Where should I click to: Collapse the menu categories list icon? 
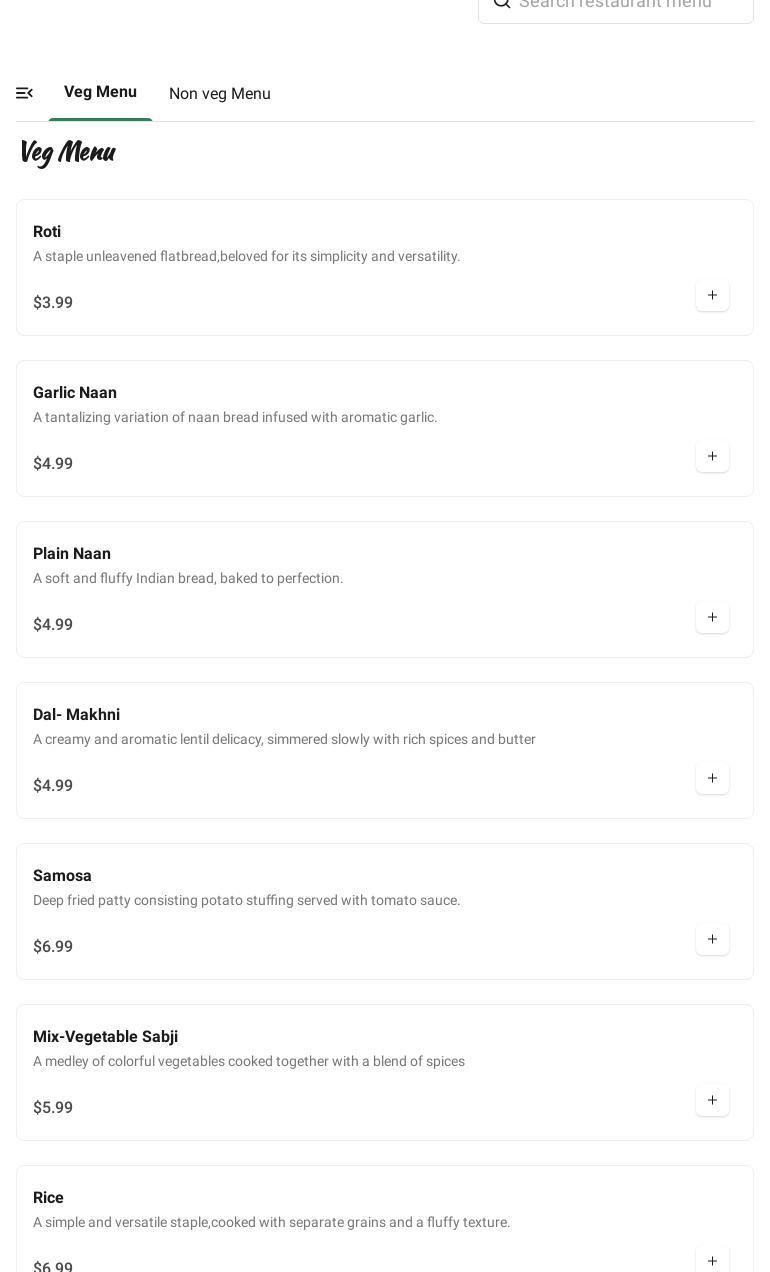pyautogui.click(x=25, y=93)
